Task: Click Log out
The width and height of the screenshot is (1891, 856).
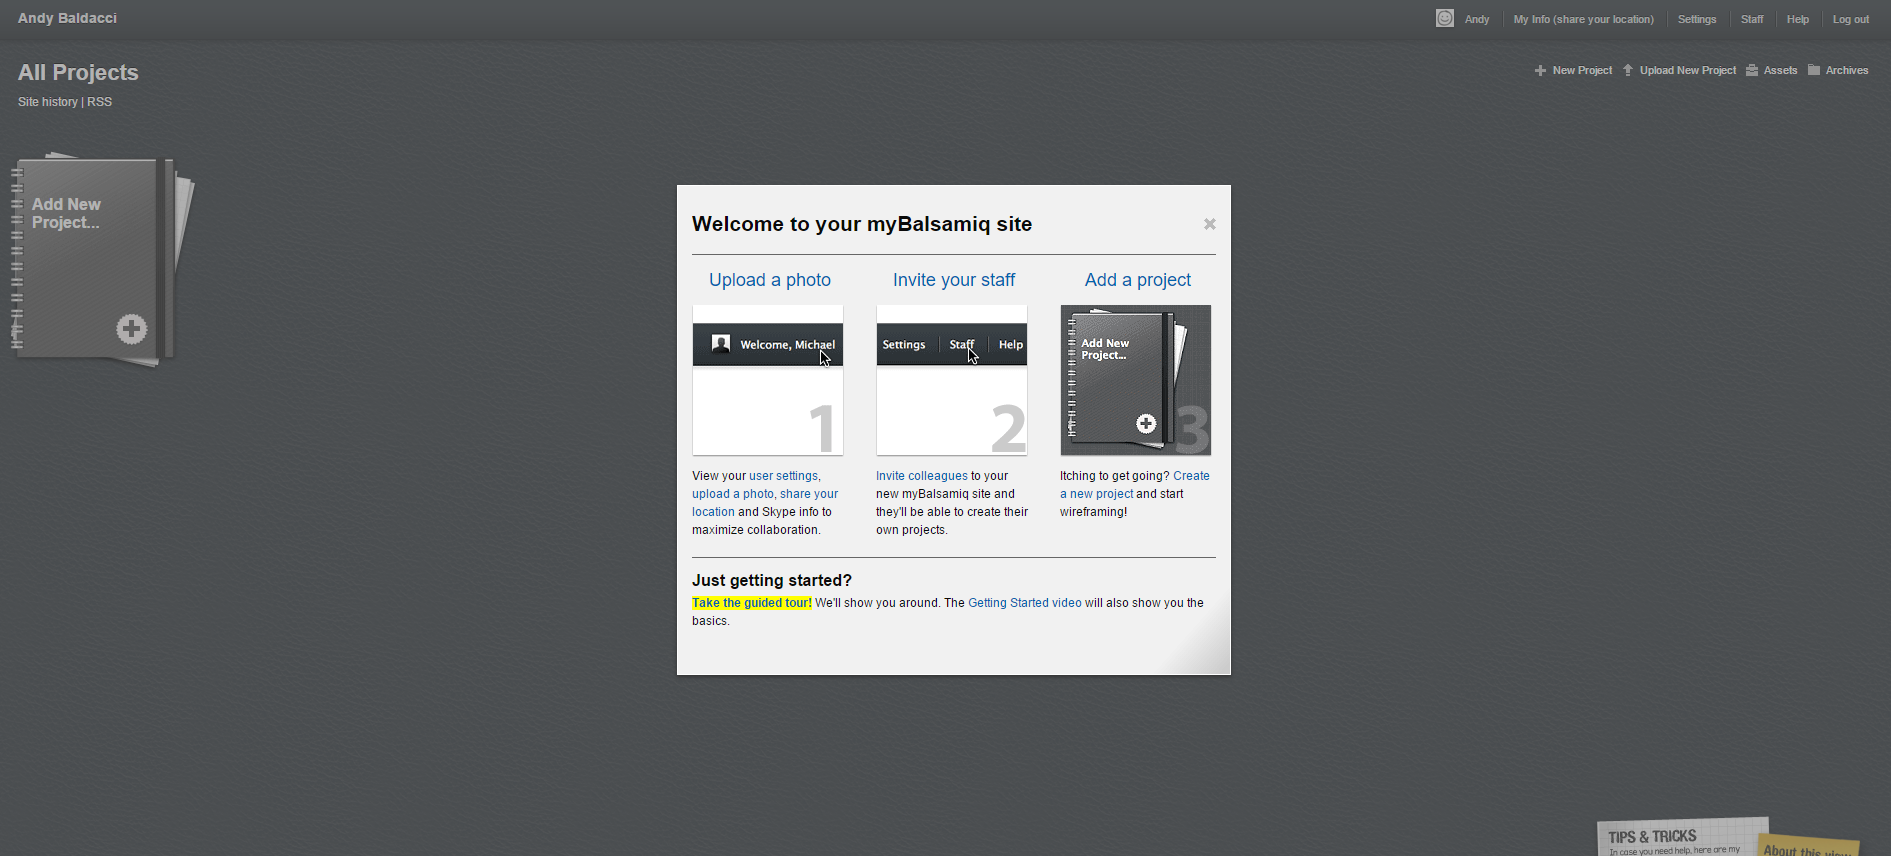Action: tap(1851, 19)
